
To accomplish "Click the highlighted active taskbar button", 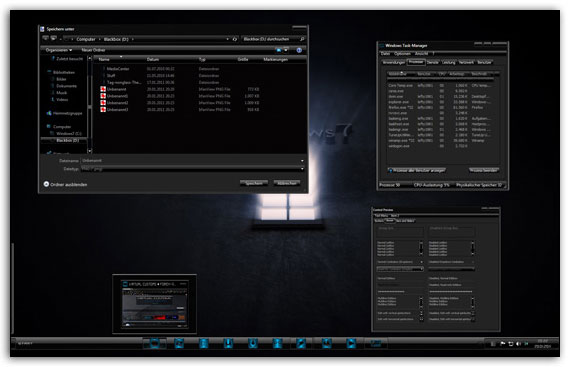I will click(x=154, y=343).
